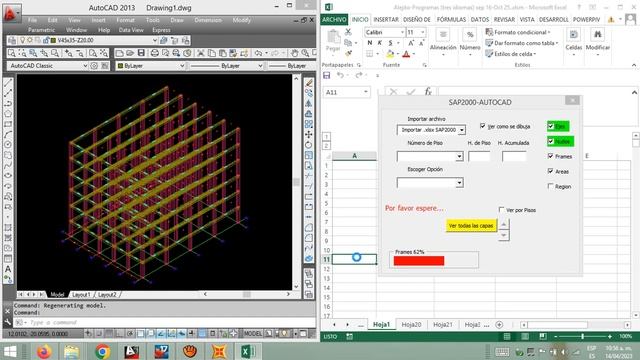Screen dimensions: 640x360
Task: Click the Modificar binoculars button
Action: (598, 41)
